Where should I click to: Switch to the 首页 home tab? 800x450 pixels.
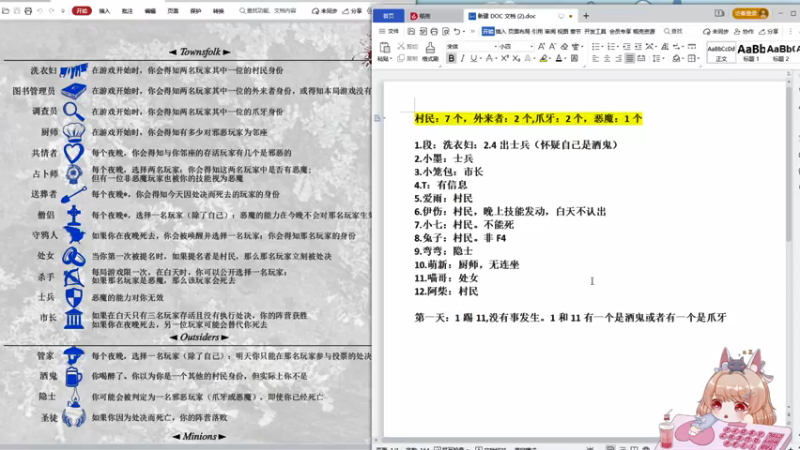(x=388, y=16)
